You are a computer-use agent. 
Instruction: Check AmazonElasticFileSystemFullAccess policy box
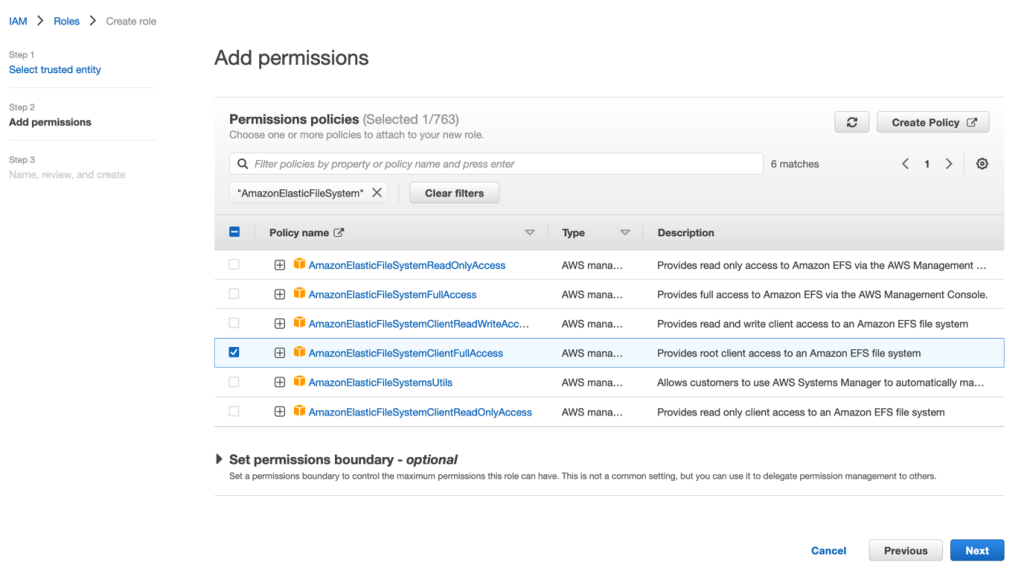tap(234, 294)
